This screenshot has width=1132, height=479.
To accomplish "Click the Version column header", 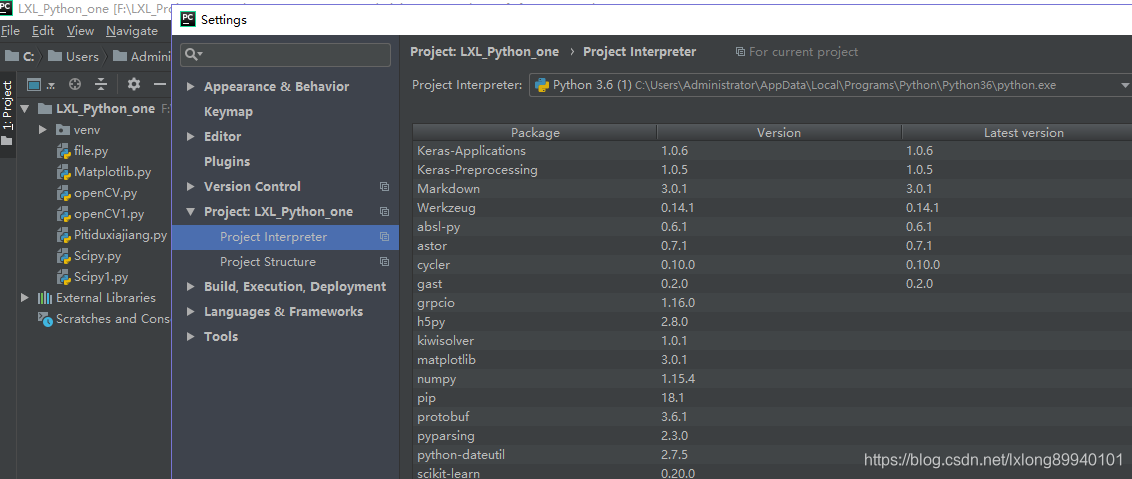I will coord(779,132).
